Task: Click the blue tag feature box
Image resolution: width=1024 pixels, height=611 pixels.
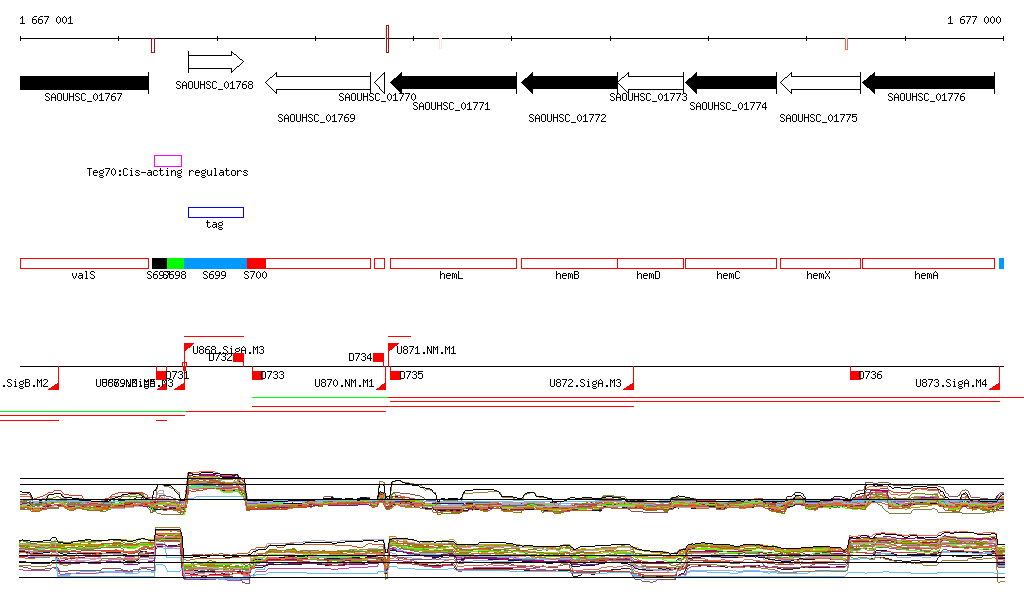Action: tap(216, 212)
